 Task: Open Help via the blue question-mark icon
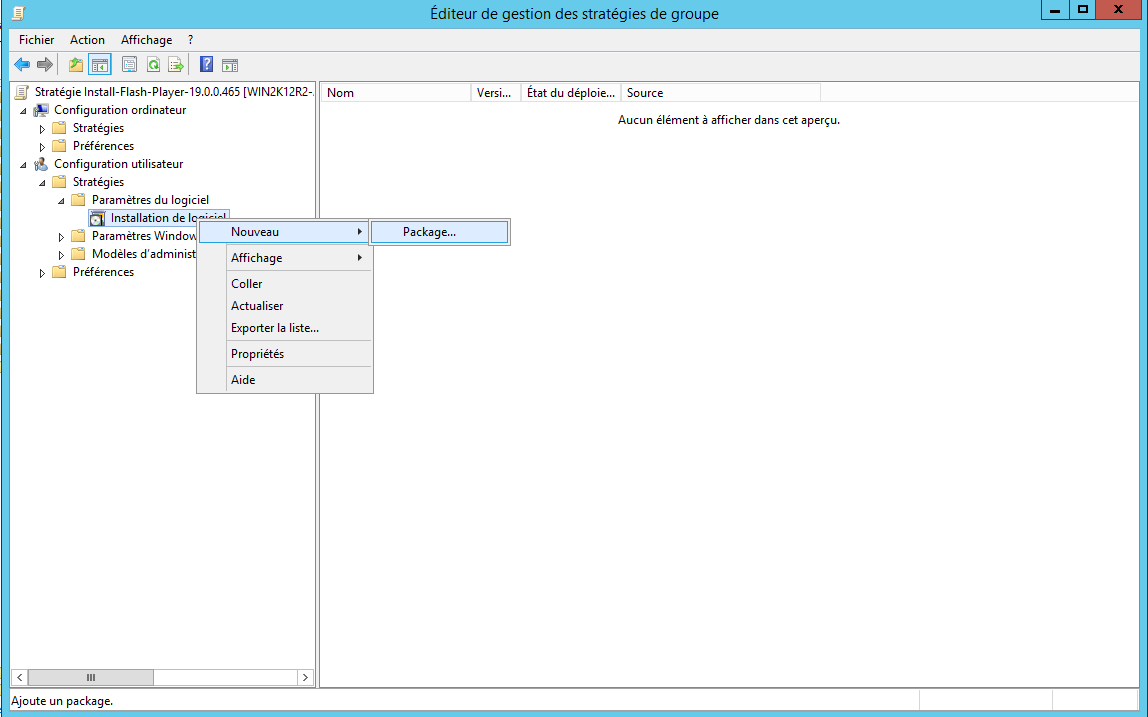tap(206, 65)
